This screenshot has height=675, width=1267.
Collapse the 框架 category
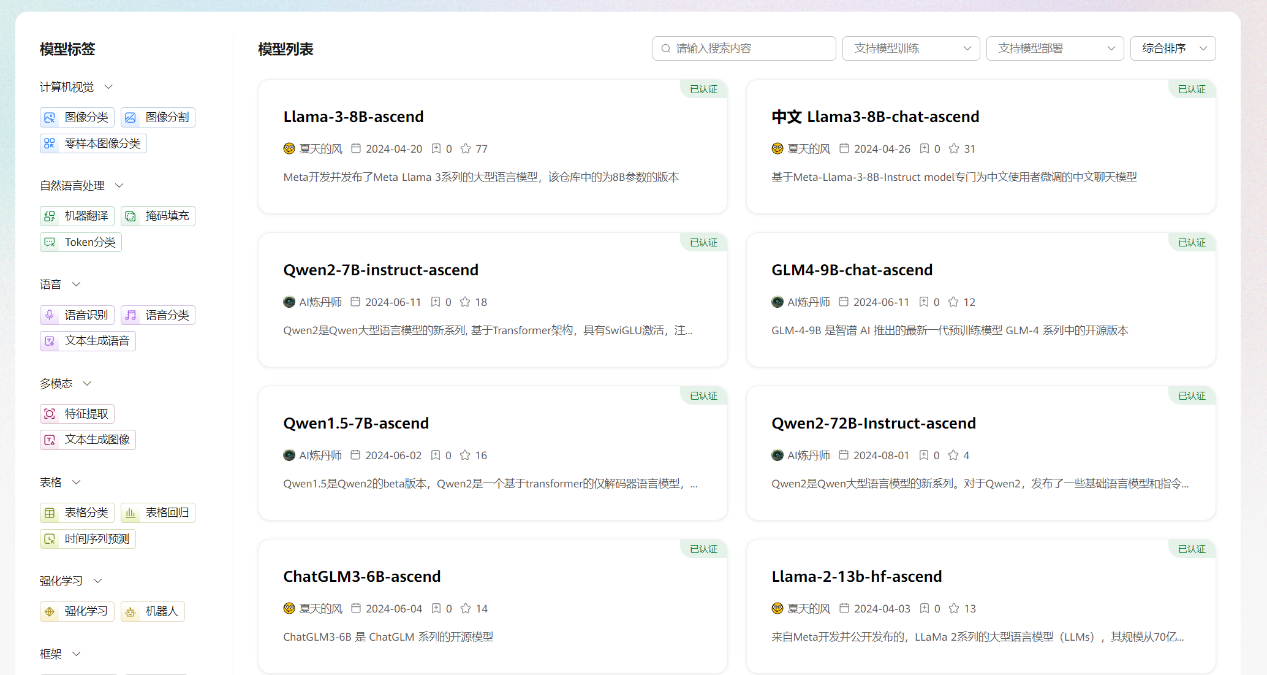coord(76,654)
